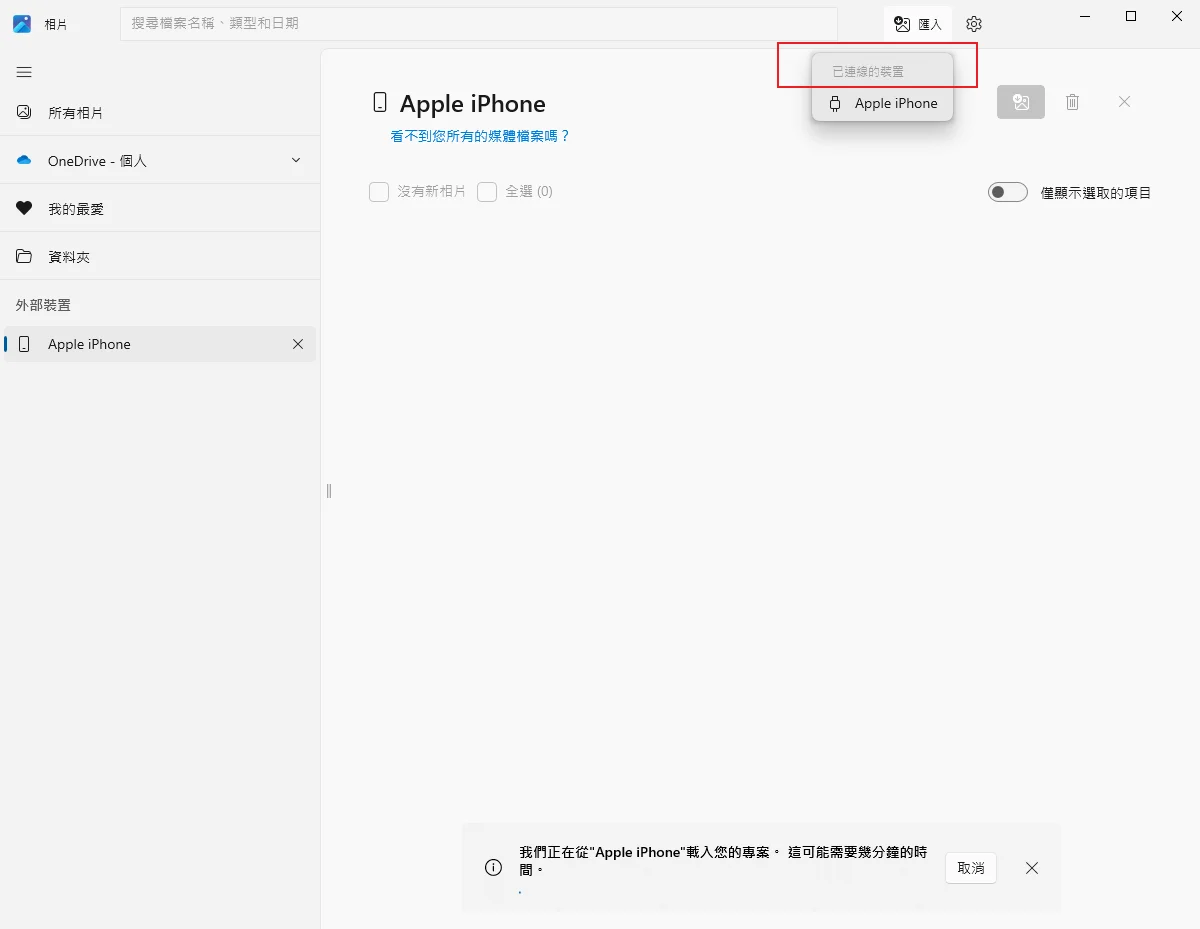Click the search files input field

478,23
